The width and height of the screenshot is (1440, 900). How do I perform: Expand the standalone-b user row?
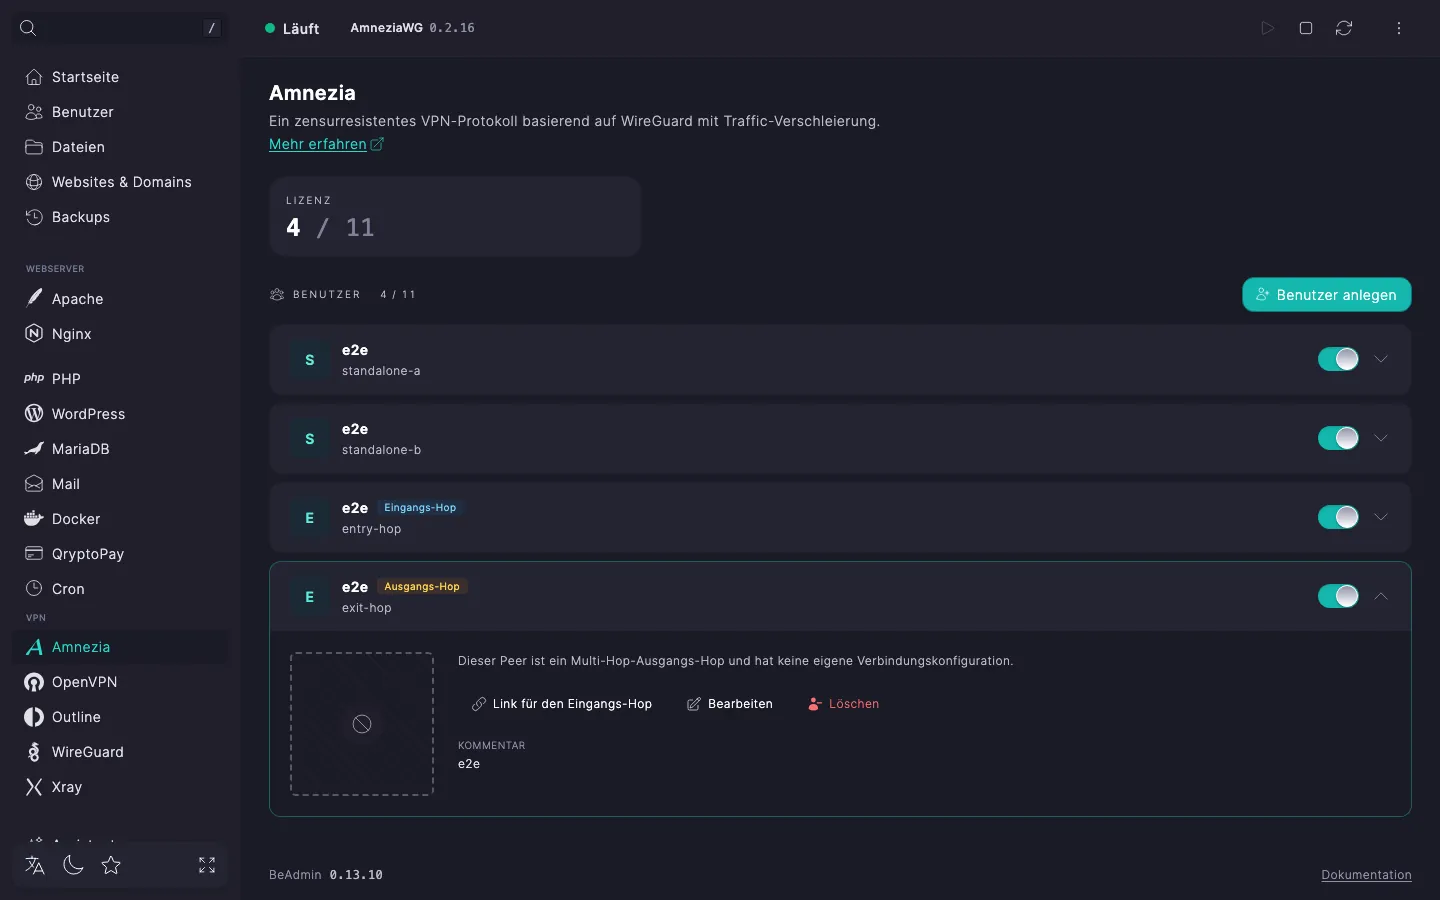click(1381, 438)
